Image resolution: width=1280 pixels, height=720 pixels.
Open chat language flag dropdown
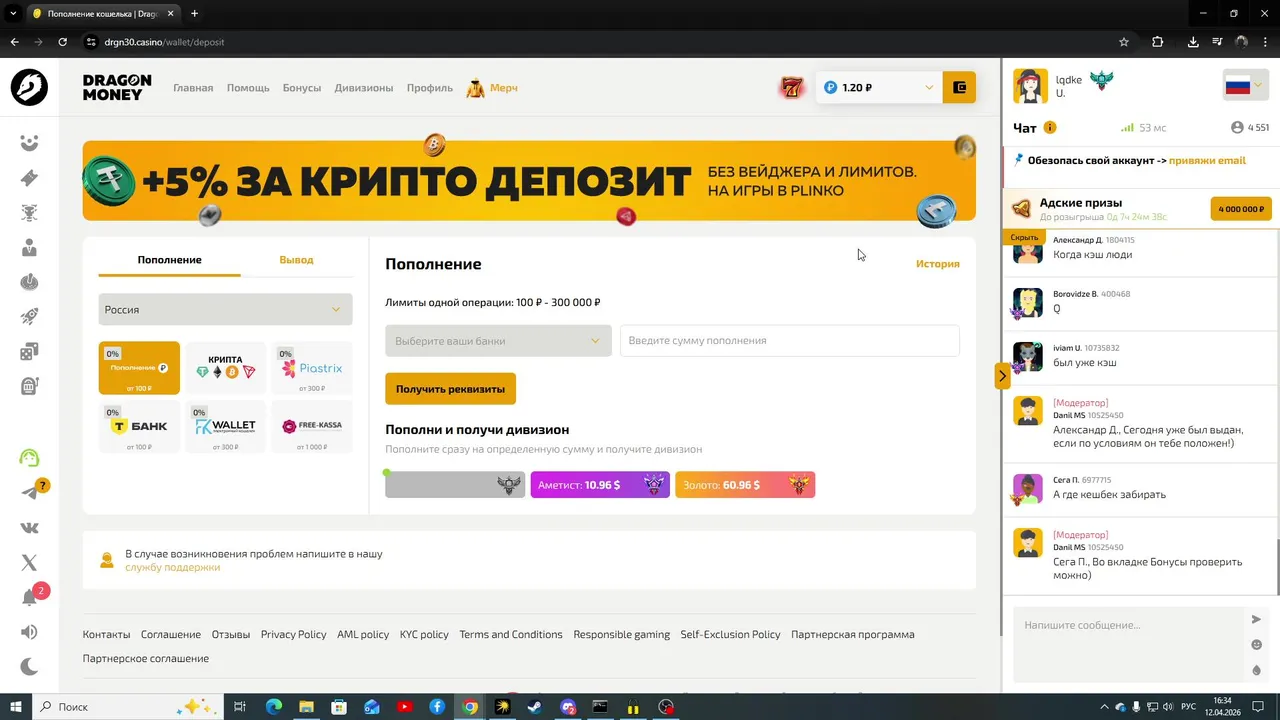pyautogui.click(x=1244, y=86)
